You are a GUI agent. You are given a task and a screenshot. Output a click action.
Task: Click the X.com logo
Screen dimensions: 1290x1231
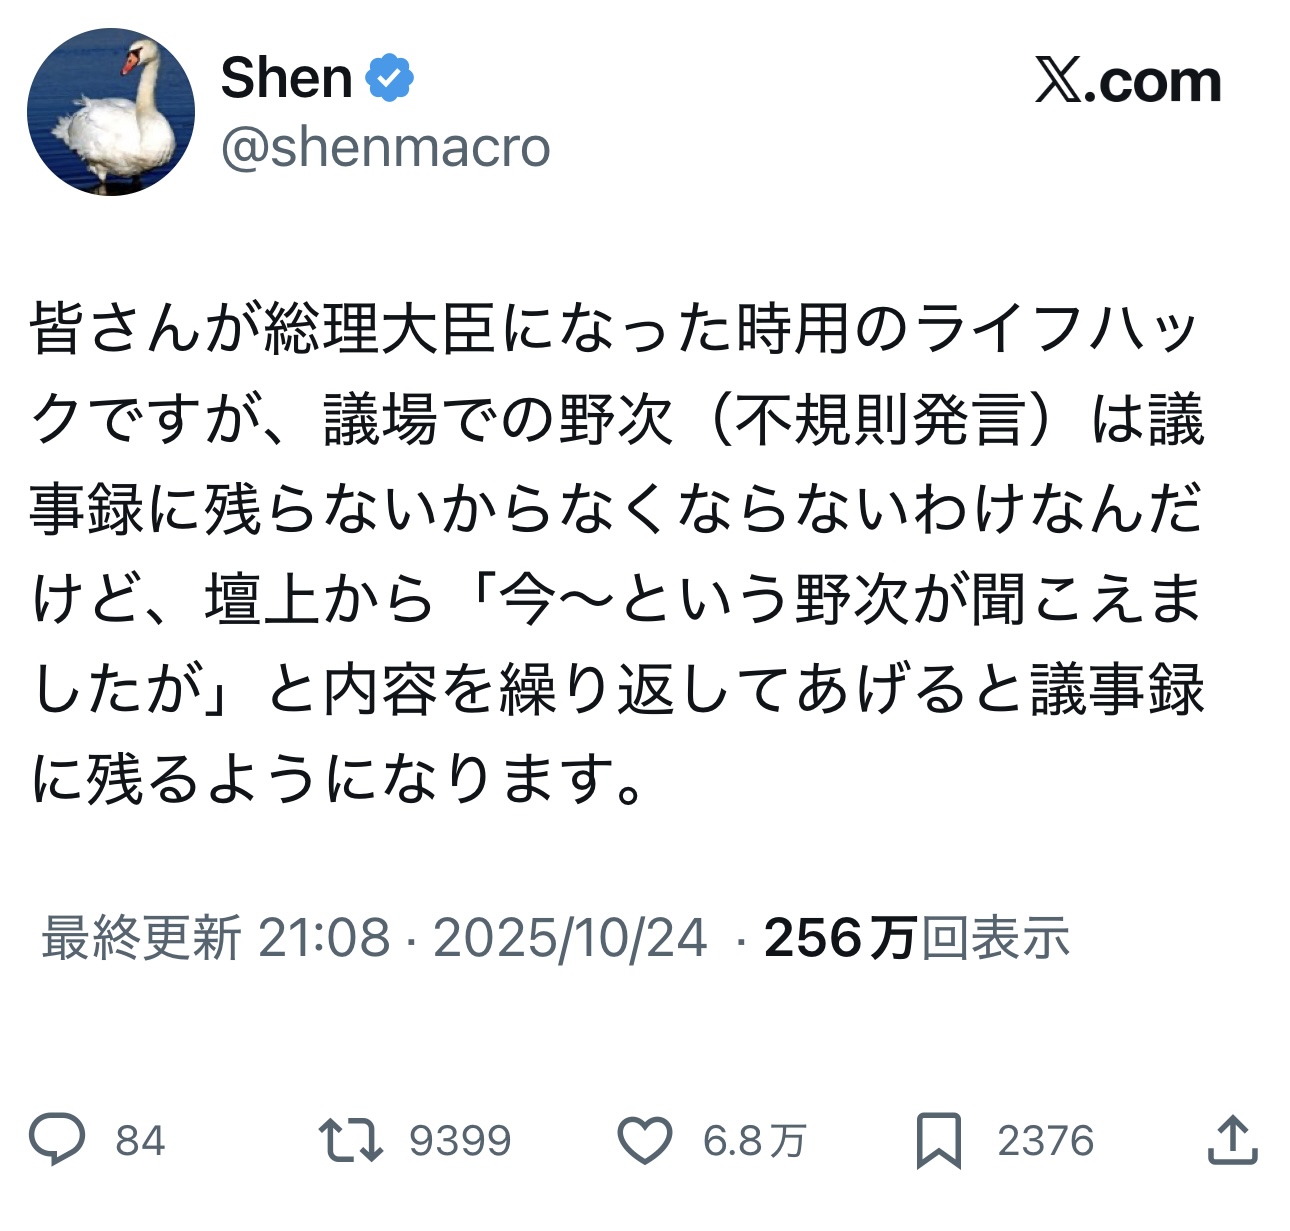1127,81
